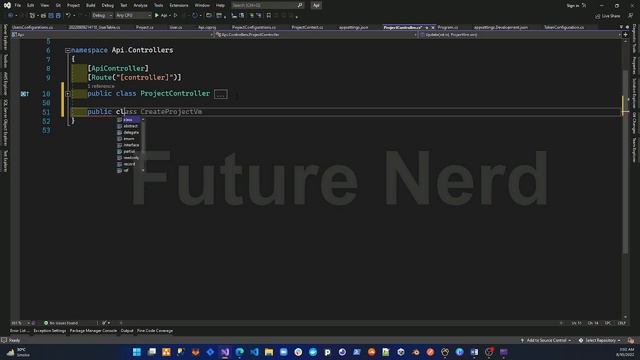640x360 pixels.
Task: Click the collapsed code ellipsis box
Action: (220, 94)
